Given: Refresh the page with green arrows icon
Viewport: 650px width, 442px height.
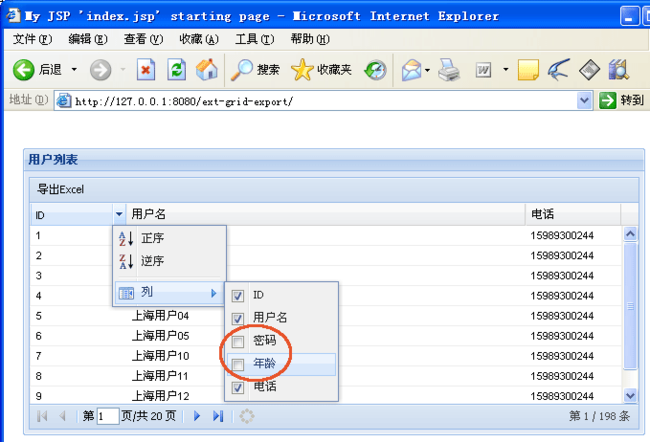Looking at the screenshot, I should (x=177, y=69).
